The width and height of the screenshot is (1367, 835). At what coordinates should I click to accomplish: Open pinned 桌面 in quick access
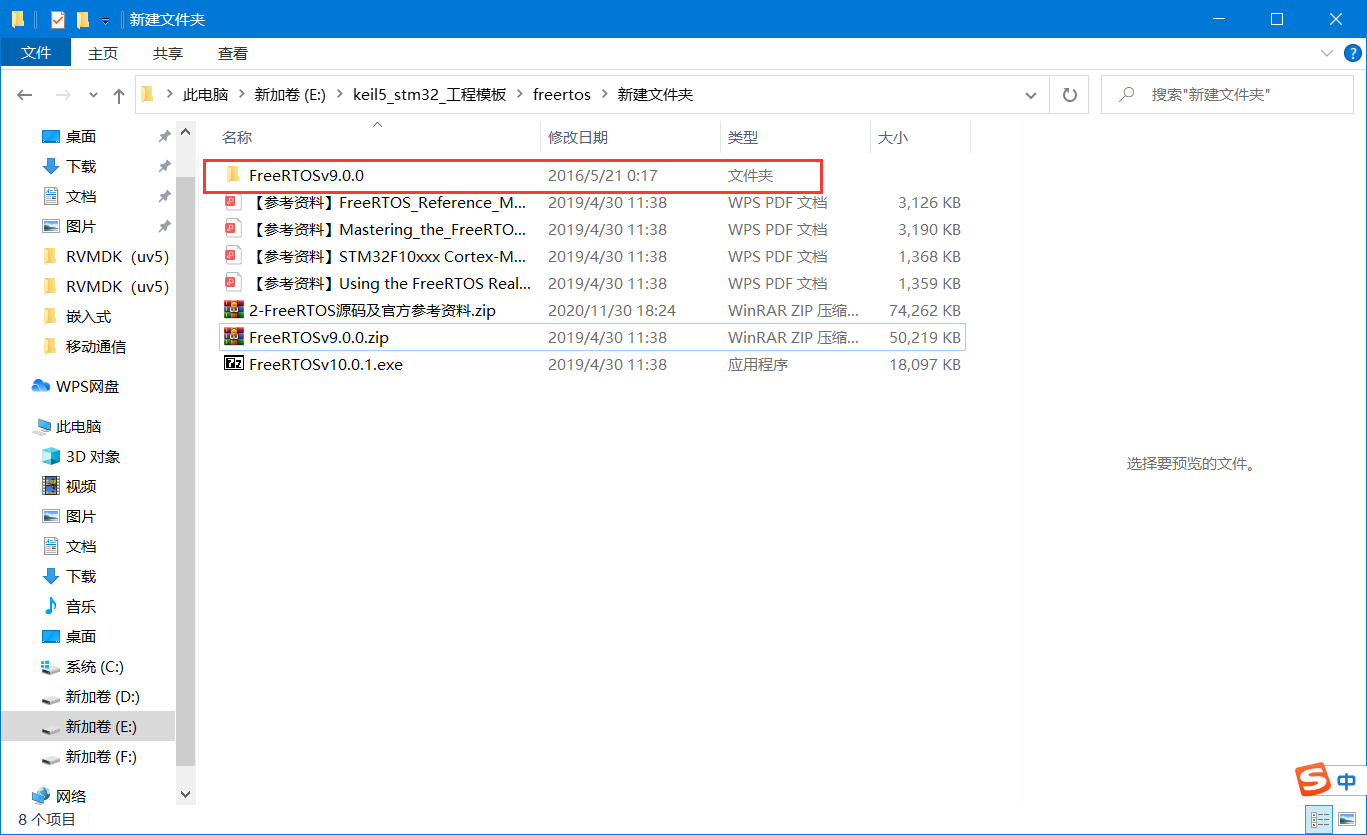(81, 136)
